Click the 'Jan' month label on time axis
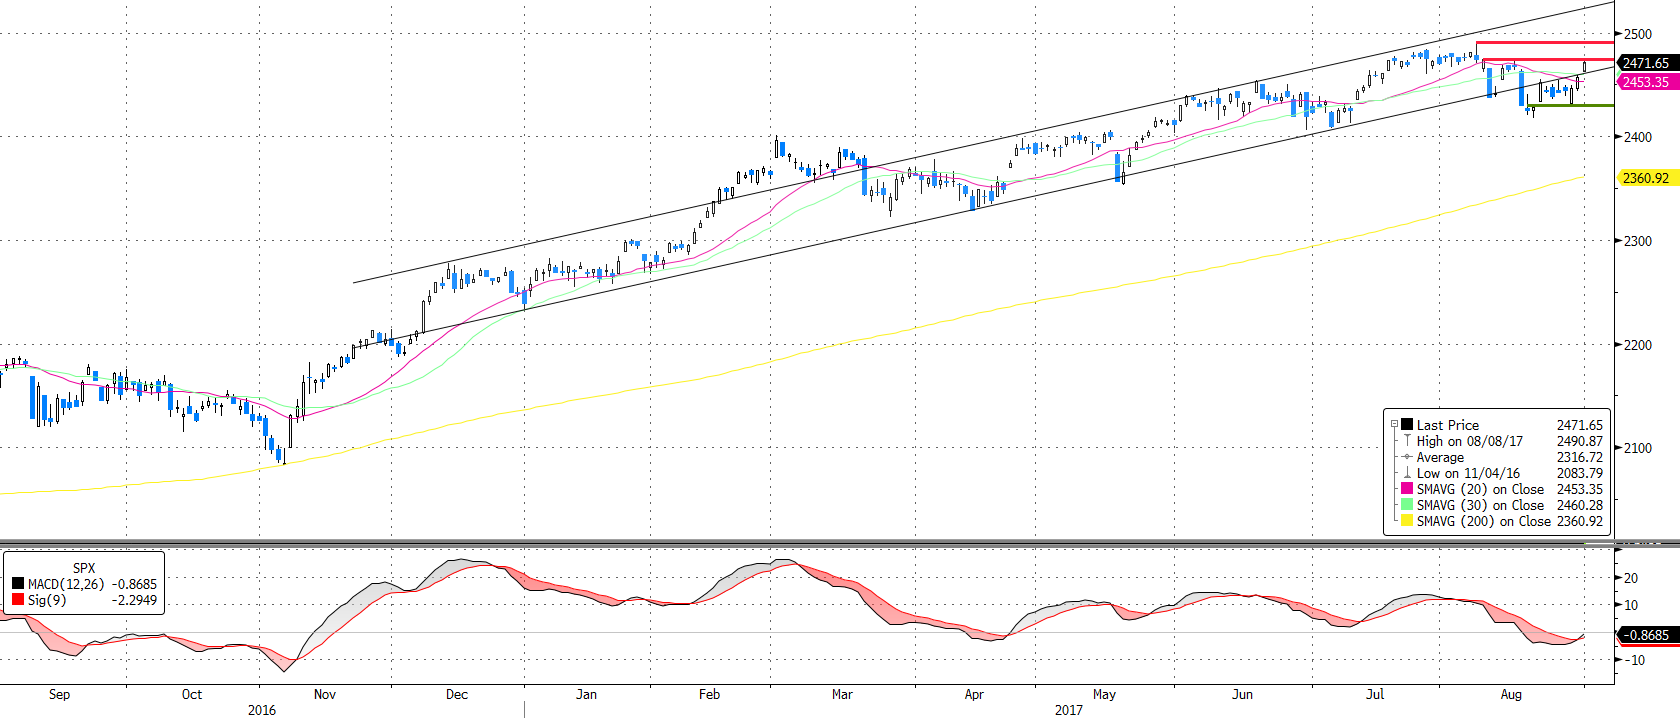 [587, 694]
